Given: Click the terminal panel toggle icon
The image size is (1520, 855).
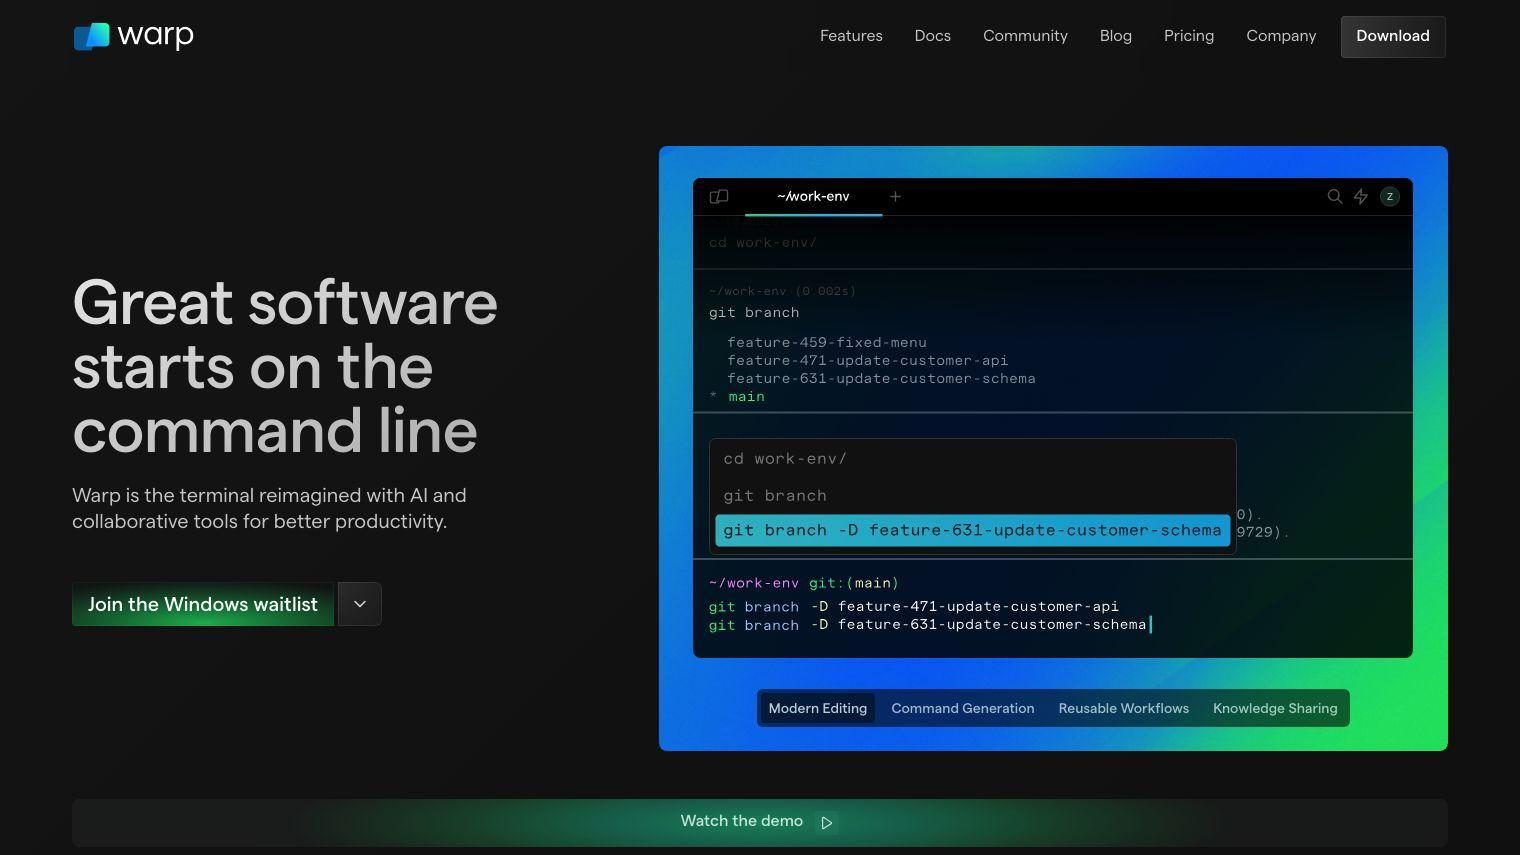Looking at the screenshot, I should (718, 197).
